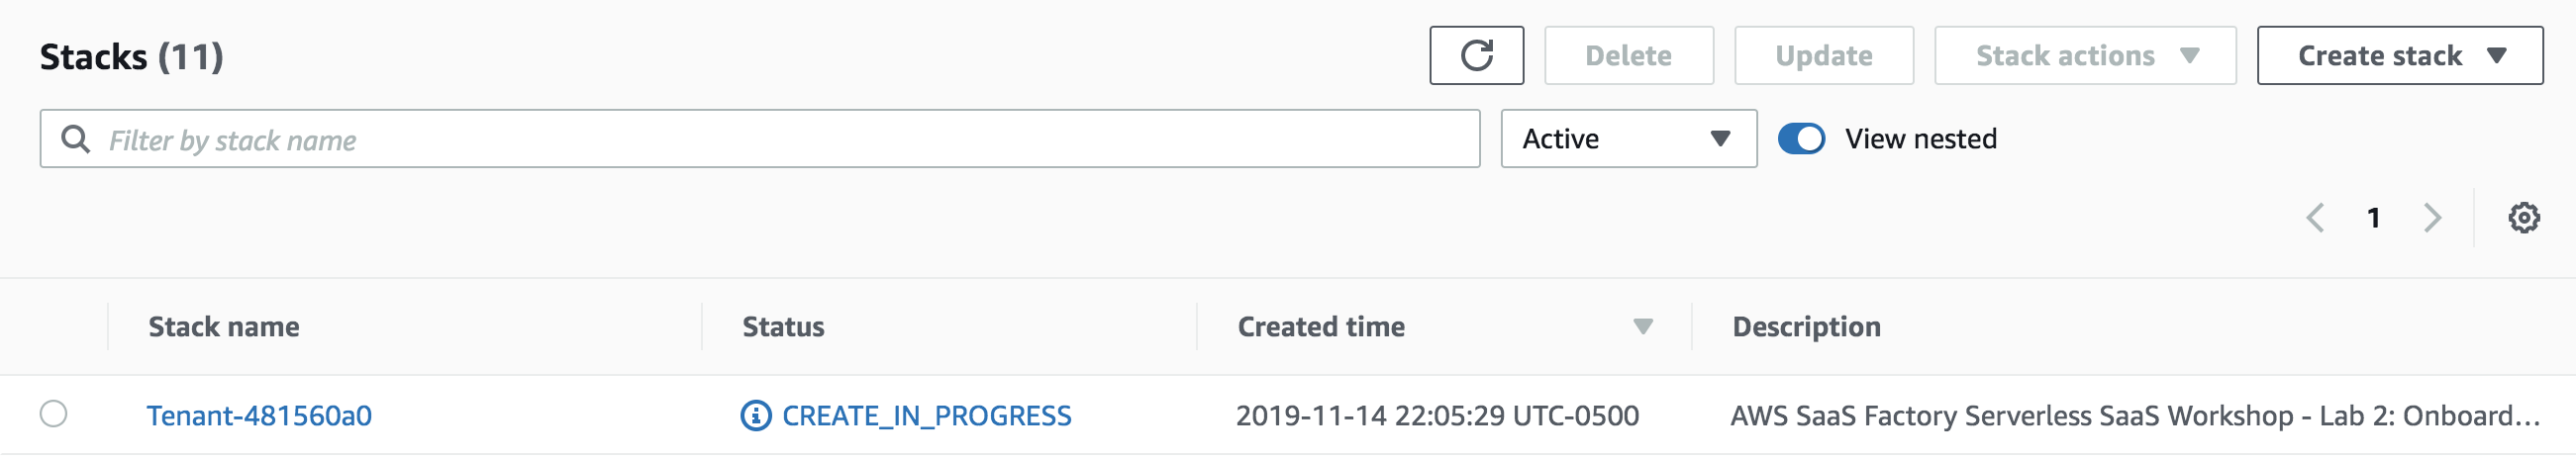Screen dimensions: 2576x461
Task: Expand the Create stack menu
Action: pos(2399,56)
